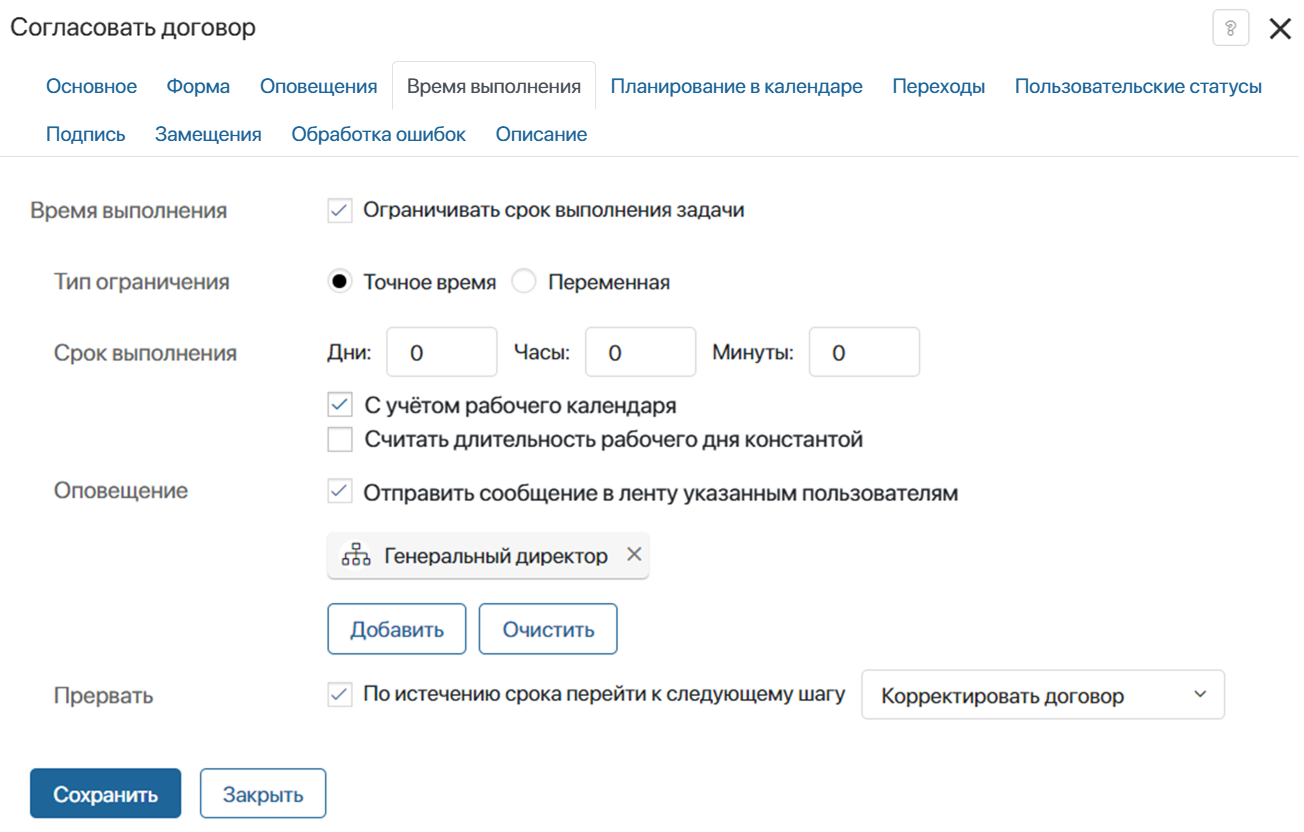Viewport: 1304px width, 832px height.
Task: Close the Согласовать договор dialog with the X
Action: click(1280, 28)
